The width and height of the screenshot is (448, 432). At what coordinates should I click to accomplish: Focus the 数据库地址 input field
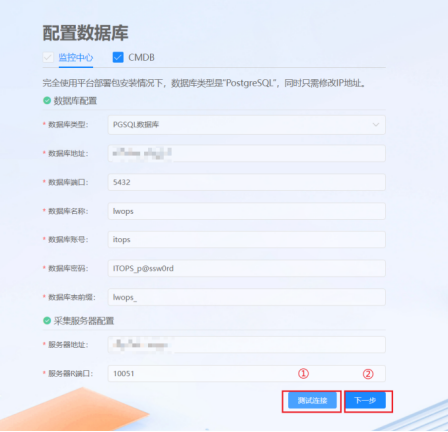(247, 153)
